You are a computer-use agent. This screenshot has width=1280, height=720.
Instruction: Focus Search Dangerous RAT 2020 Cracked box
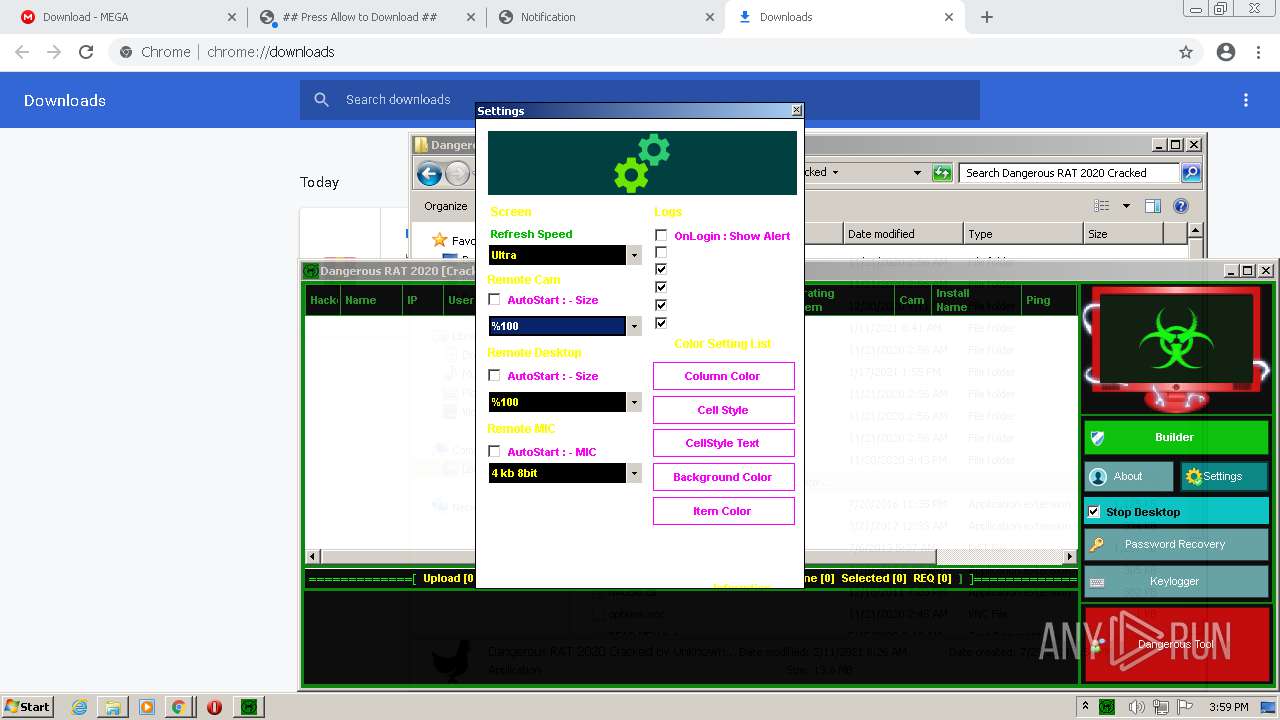click(x=1068, y=173)
